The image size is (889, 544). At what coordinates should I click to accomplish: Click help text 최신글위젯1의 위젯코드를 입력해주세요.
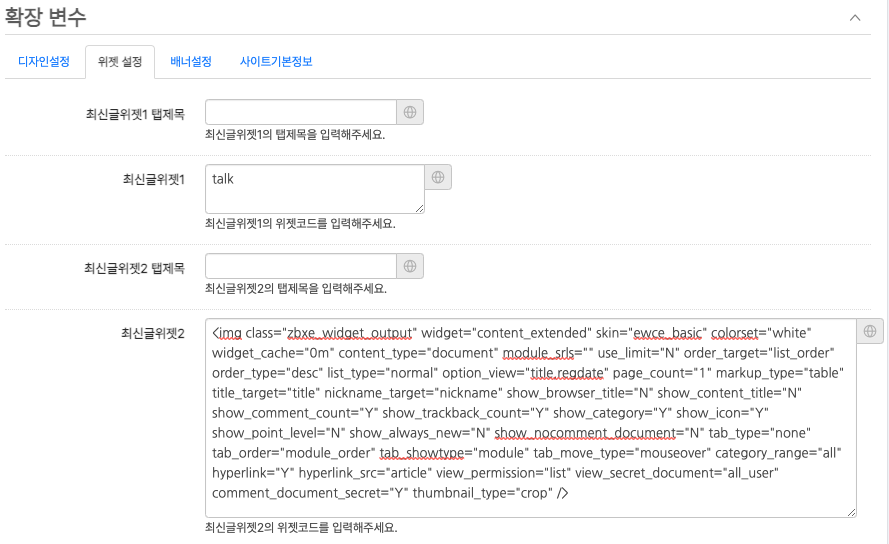[300, 223]
